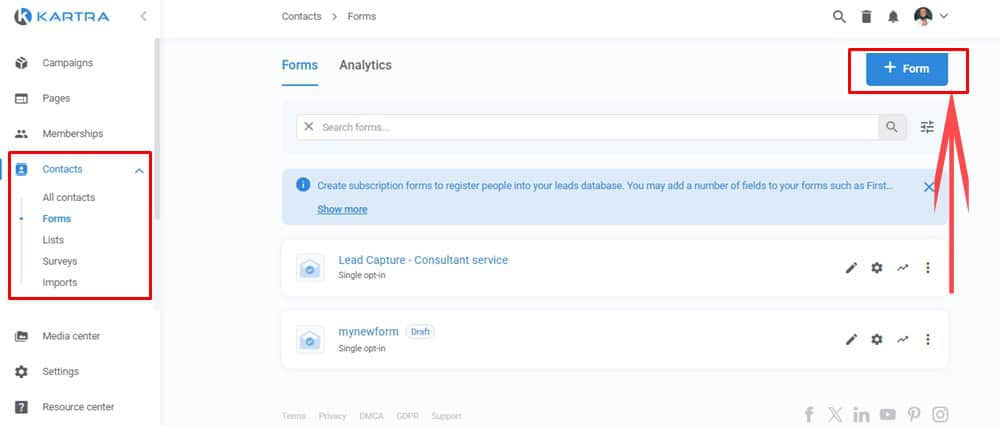This screenshot has width=1000, height=426.
Task: Open the Privacy footer link
Action: [x=332, y=416]
